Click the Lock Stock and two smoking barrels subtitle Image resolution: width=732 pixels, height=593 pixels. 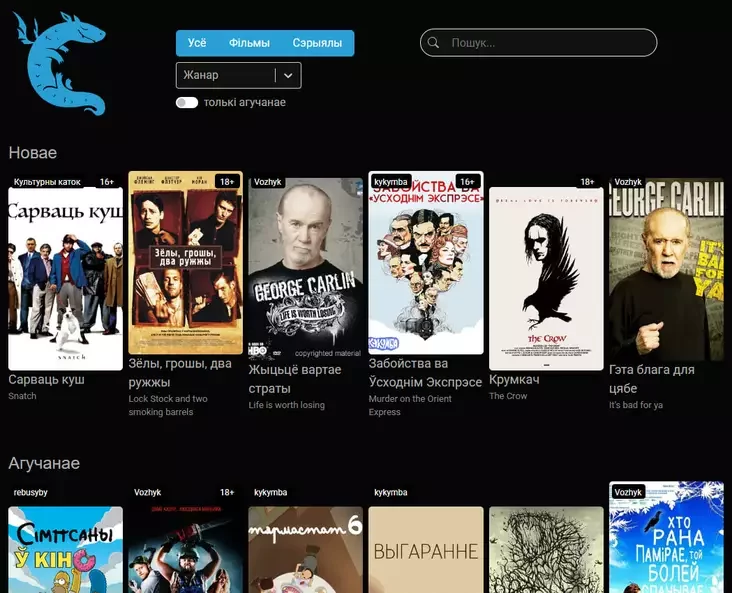pos(168,405)
